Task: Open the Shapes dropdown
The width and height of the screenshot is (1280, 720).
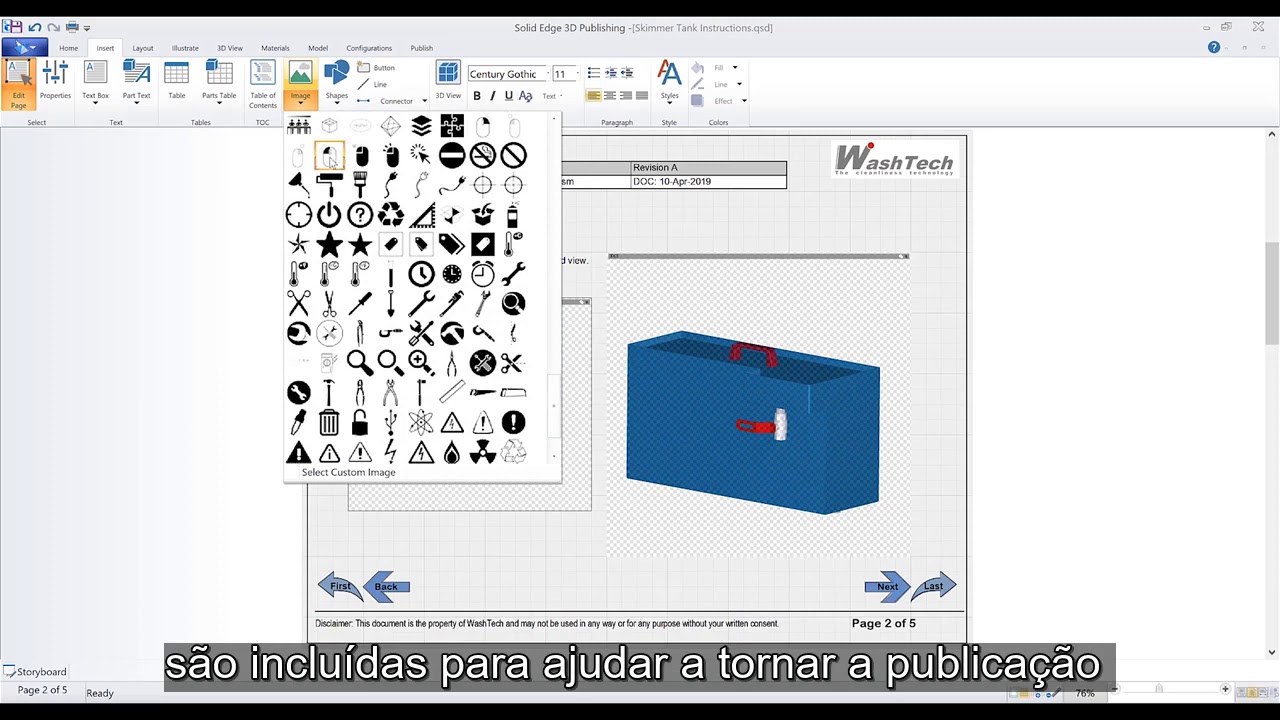Action: [337, 83]
